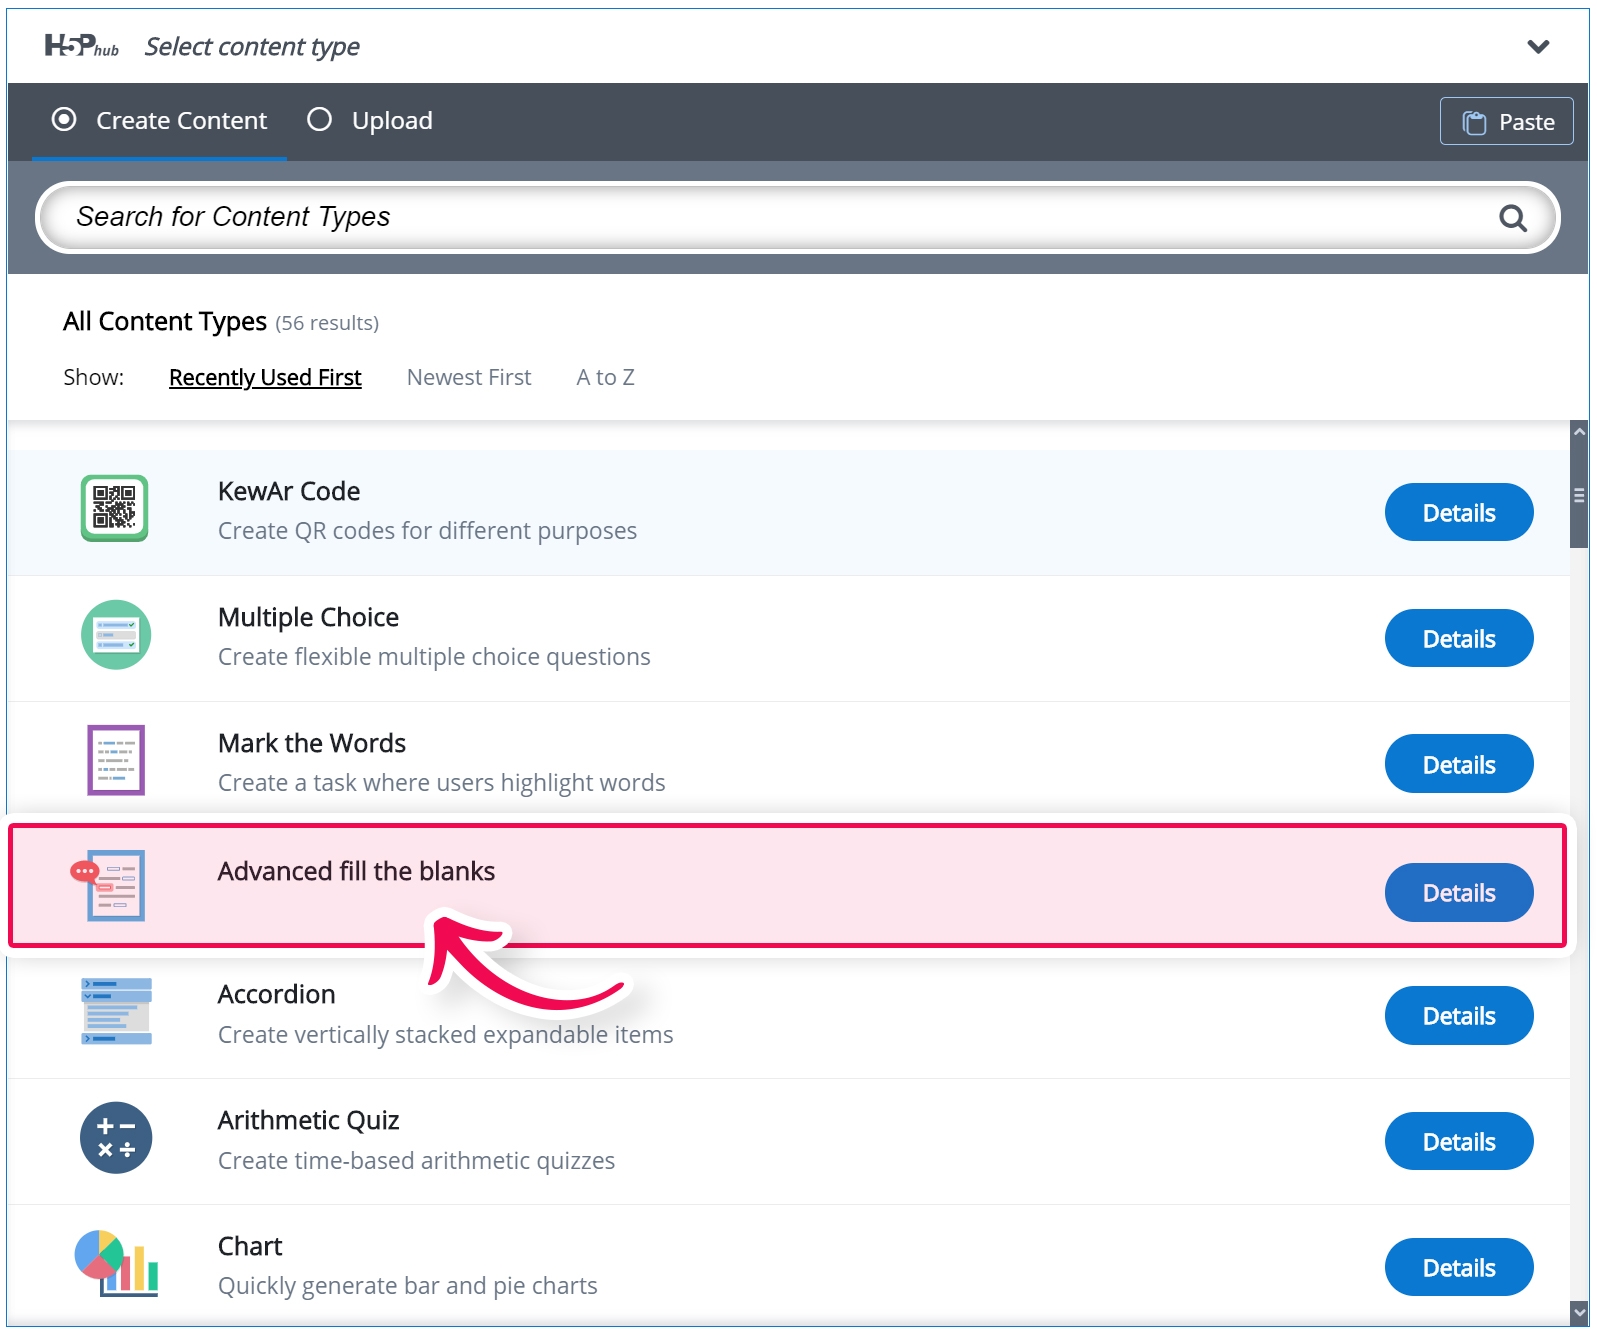Screen dimensions: 1597x1336
Task: Sort by Recently Used First
Action: pyautogui.click(x=265, y=377)
